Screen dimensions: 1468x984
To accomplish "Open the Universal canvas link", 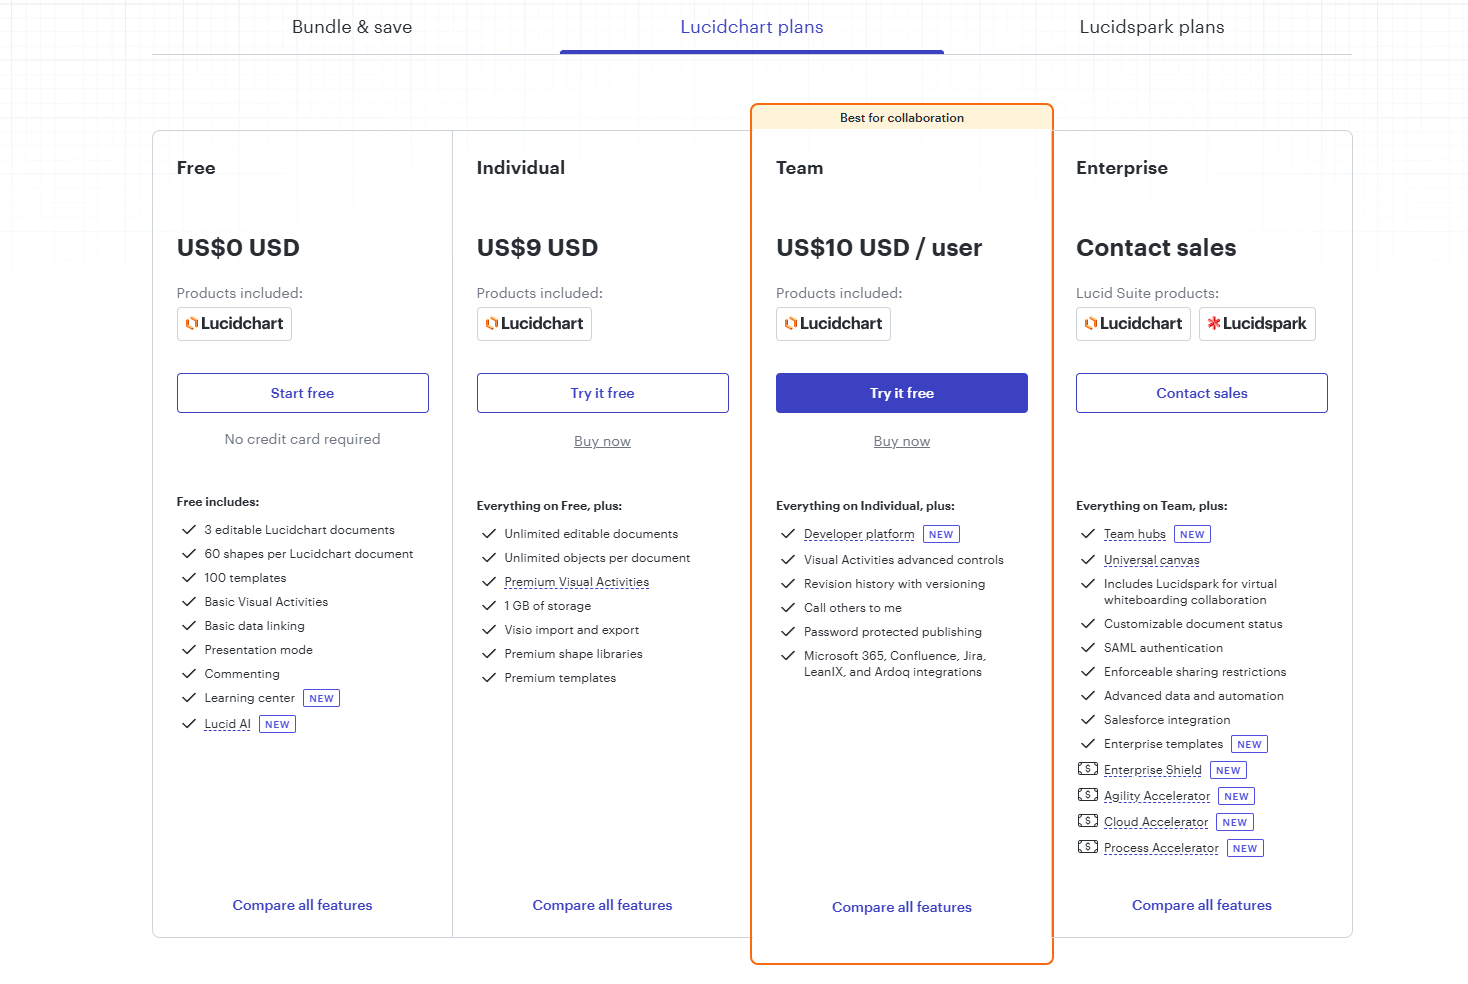I will [x=1152, y=560].
